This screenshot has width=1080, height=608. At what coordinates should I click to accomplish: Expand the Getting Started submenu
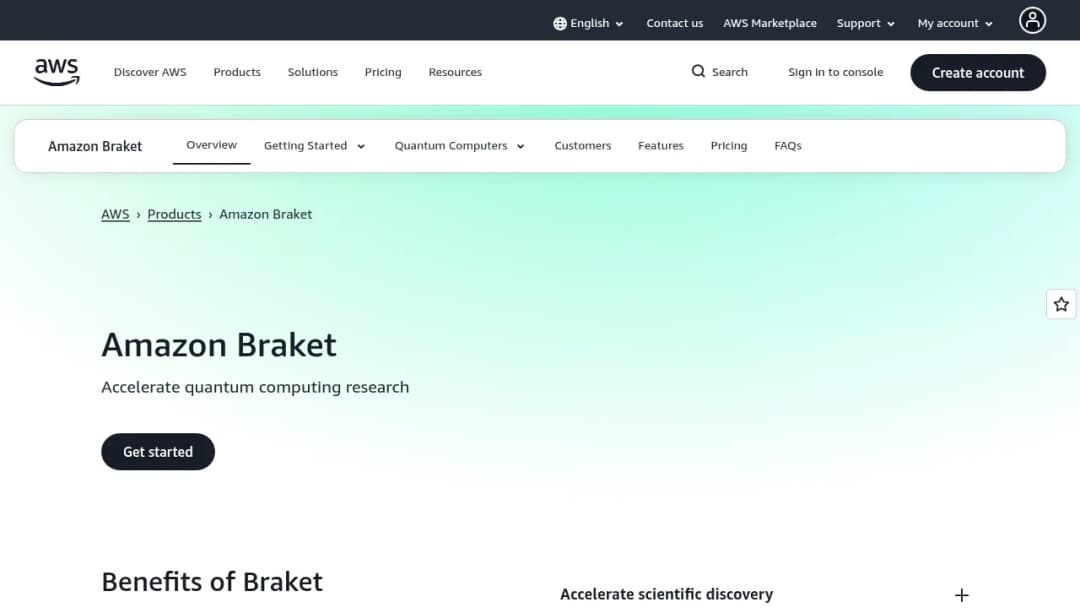tap(314, 146)
